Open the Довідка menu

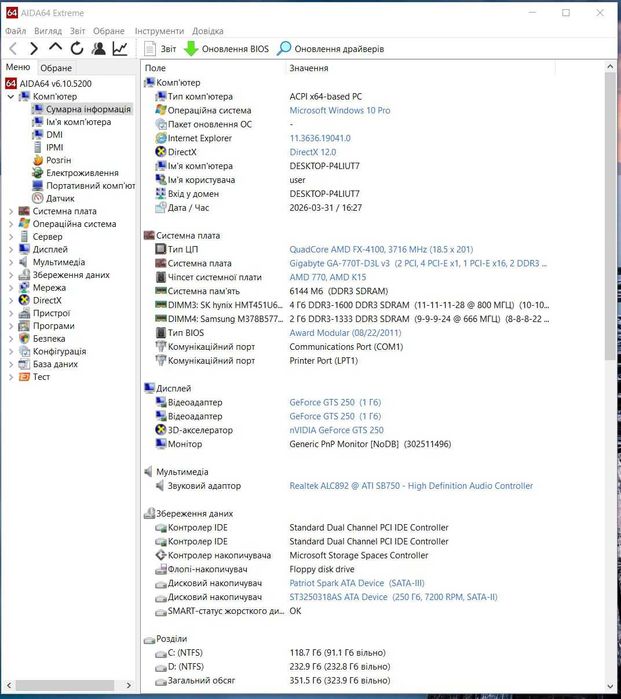point(208,31)
